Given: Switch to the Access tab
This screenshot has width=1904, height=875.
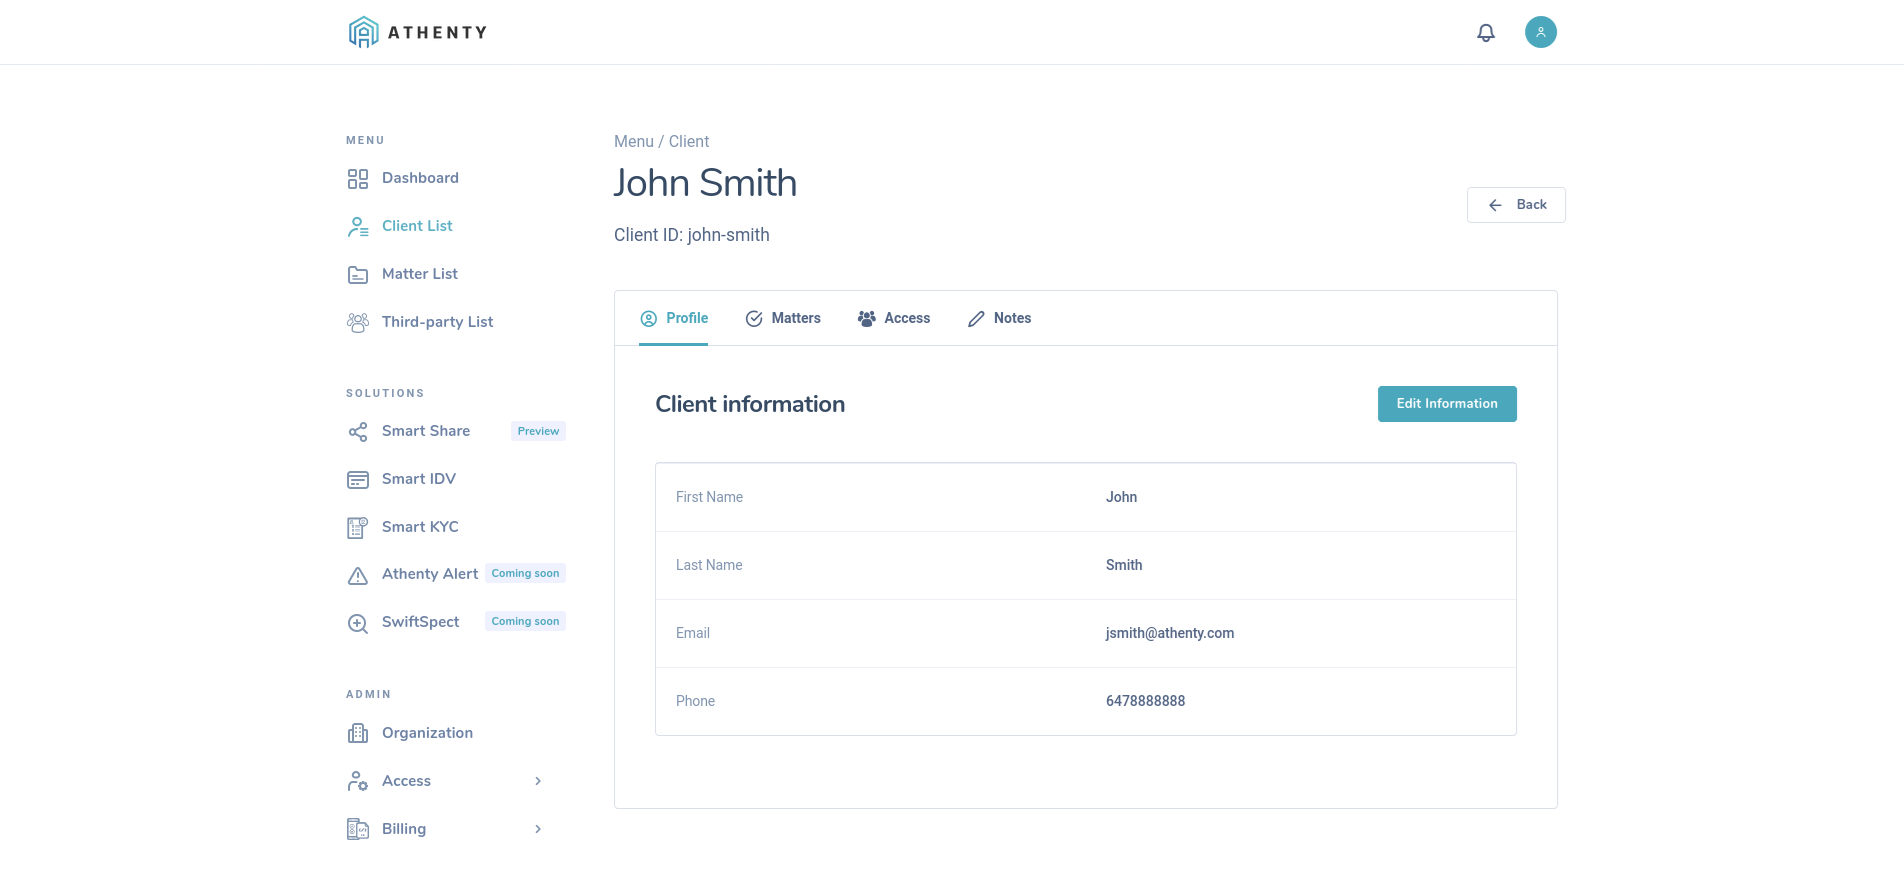Looking at the screenshot, I should click(x=894, y=318).
